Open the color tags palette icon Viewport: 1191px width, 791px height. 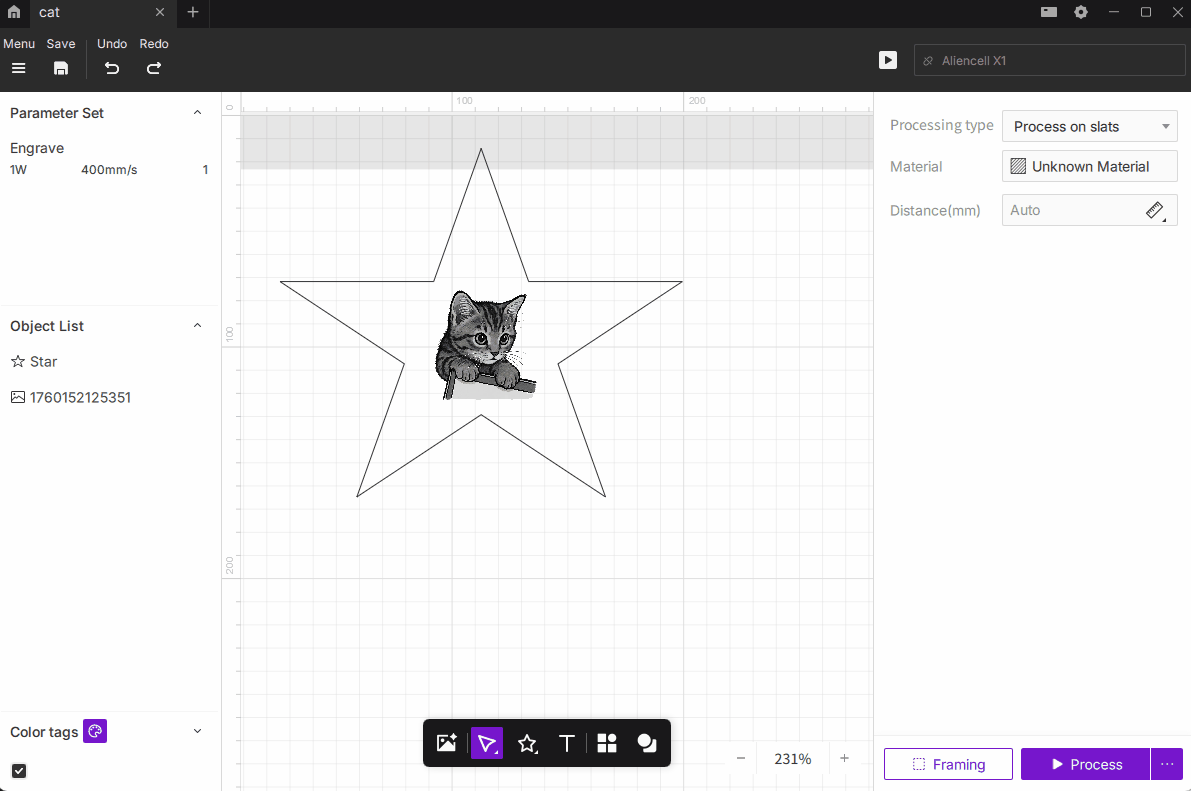tap(95, 732)
